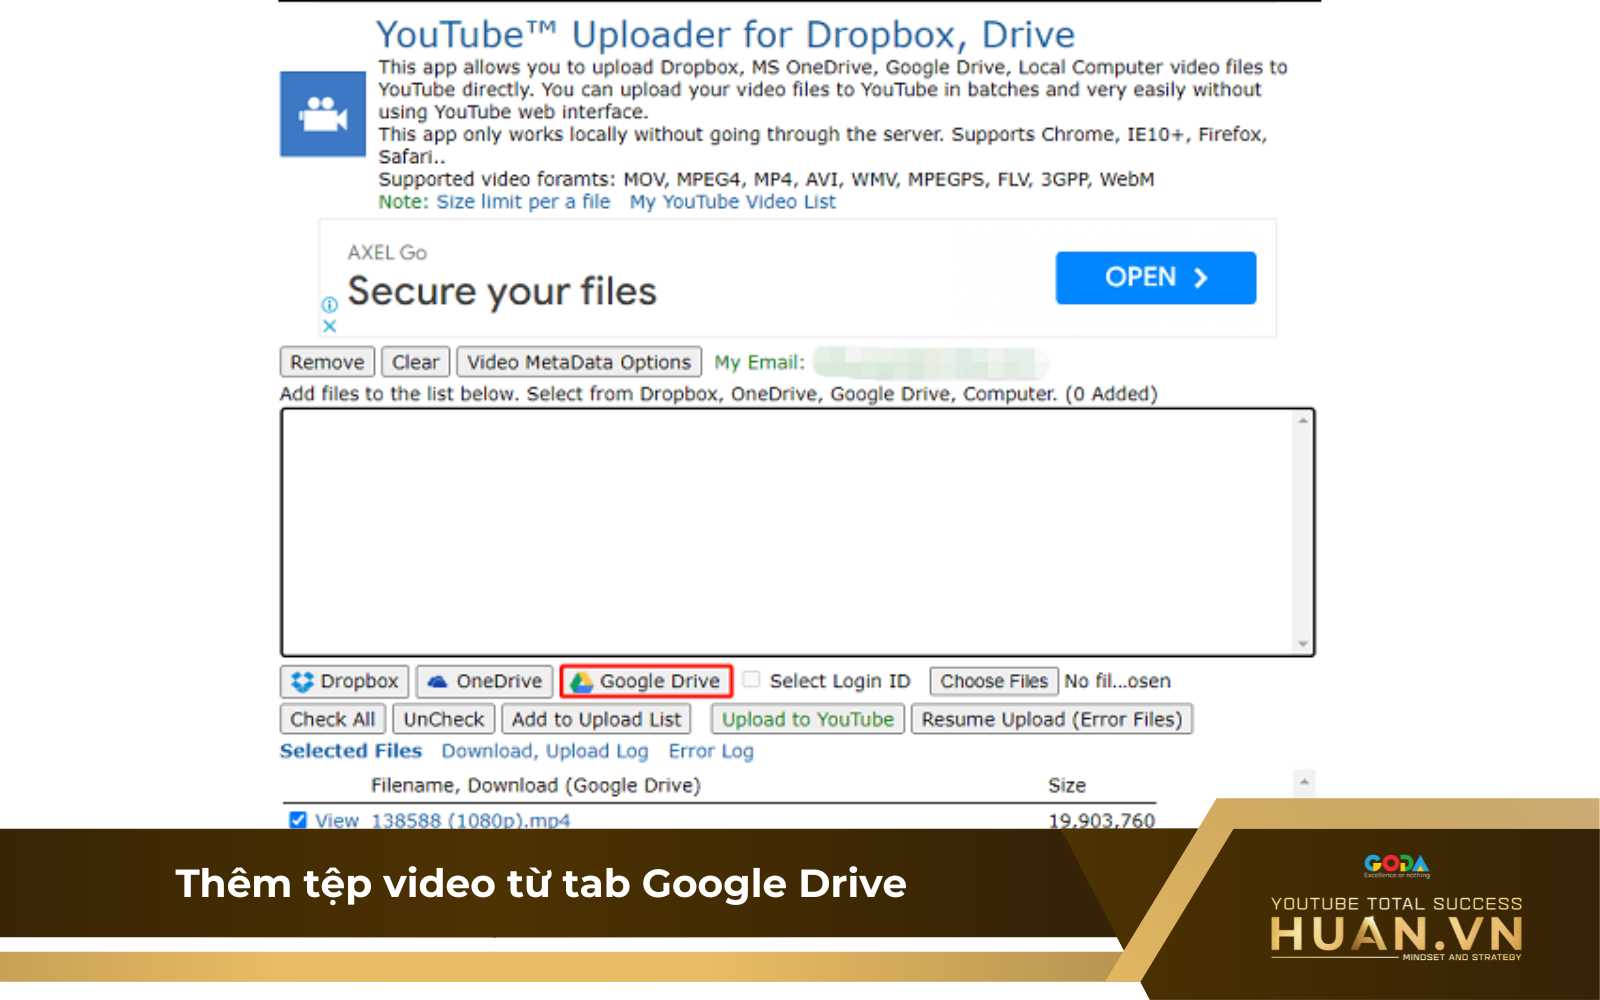Click the blue video camera app icon

tap(322, 114)
